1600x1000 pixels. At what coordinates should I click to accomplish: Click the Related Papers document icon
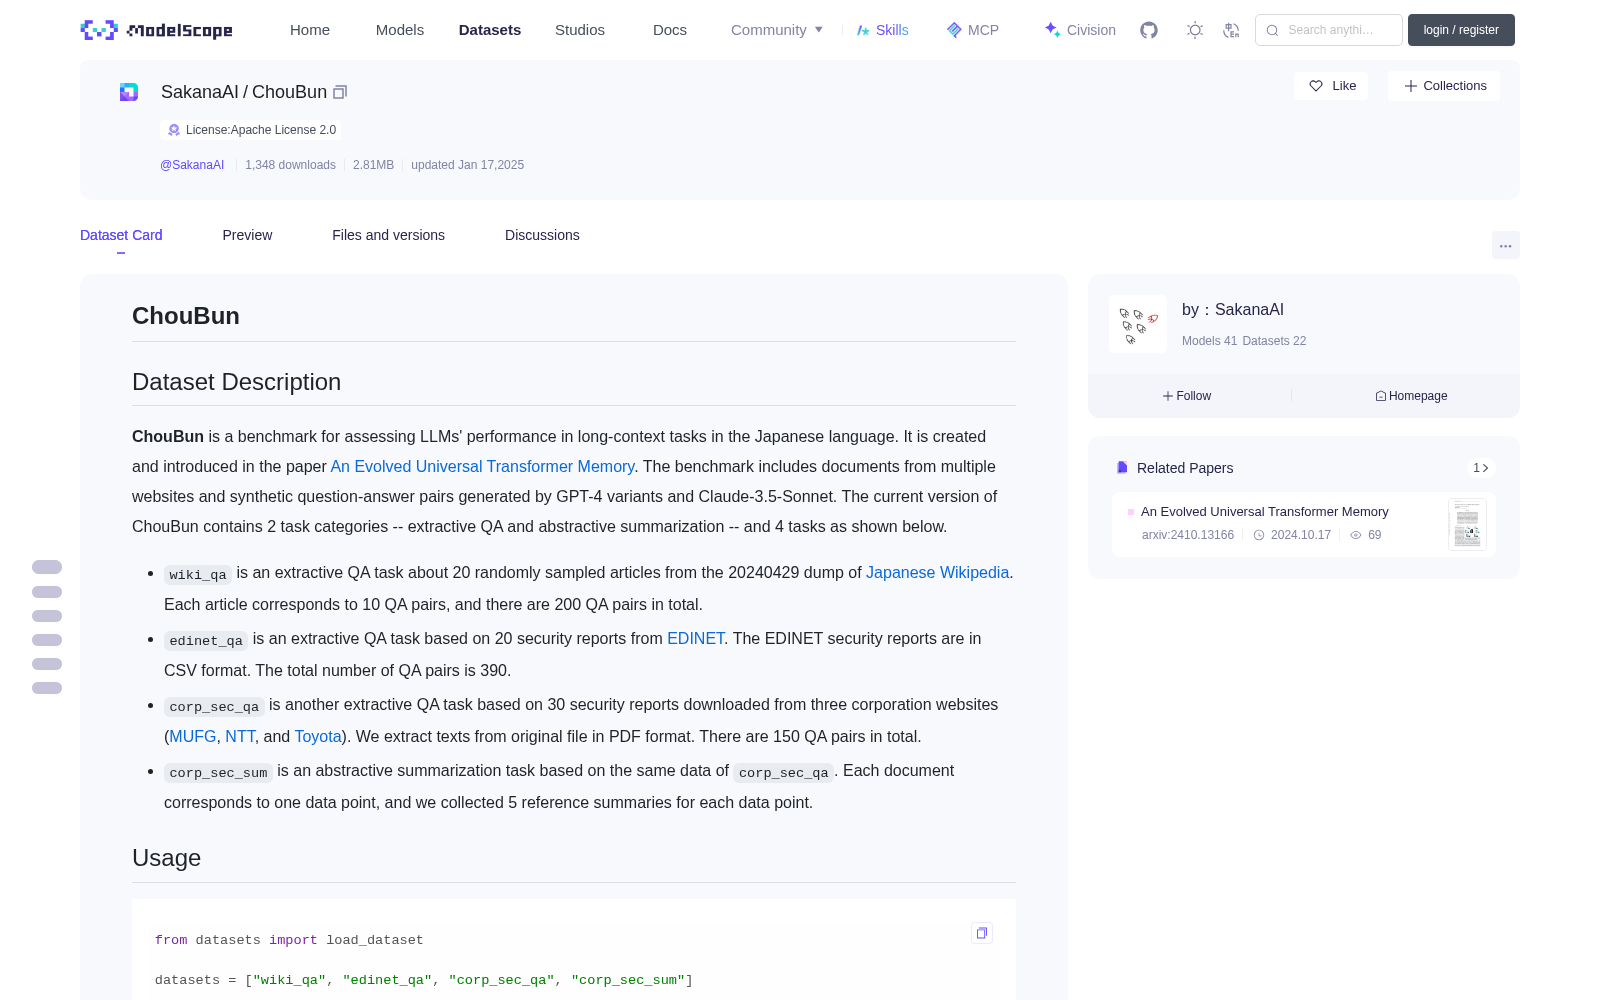click(1122, 468)
